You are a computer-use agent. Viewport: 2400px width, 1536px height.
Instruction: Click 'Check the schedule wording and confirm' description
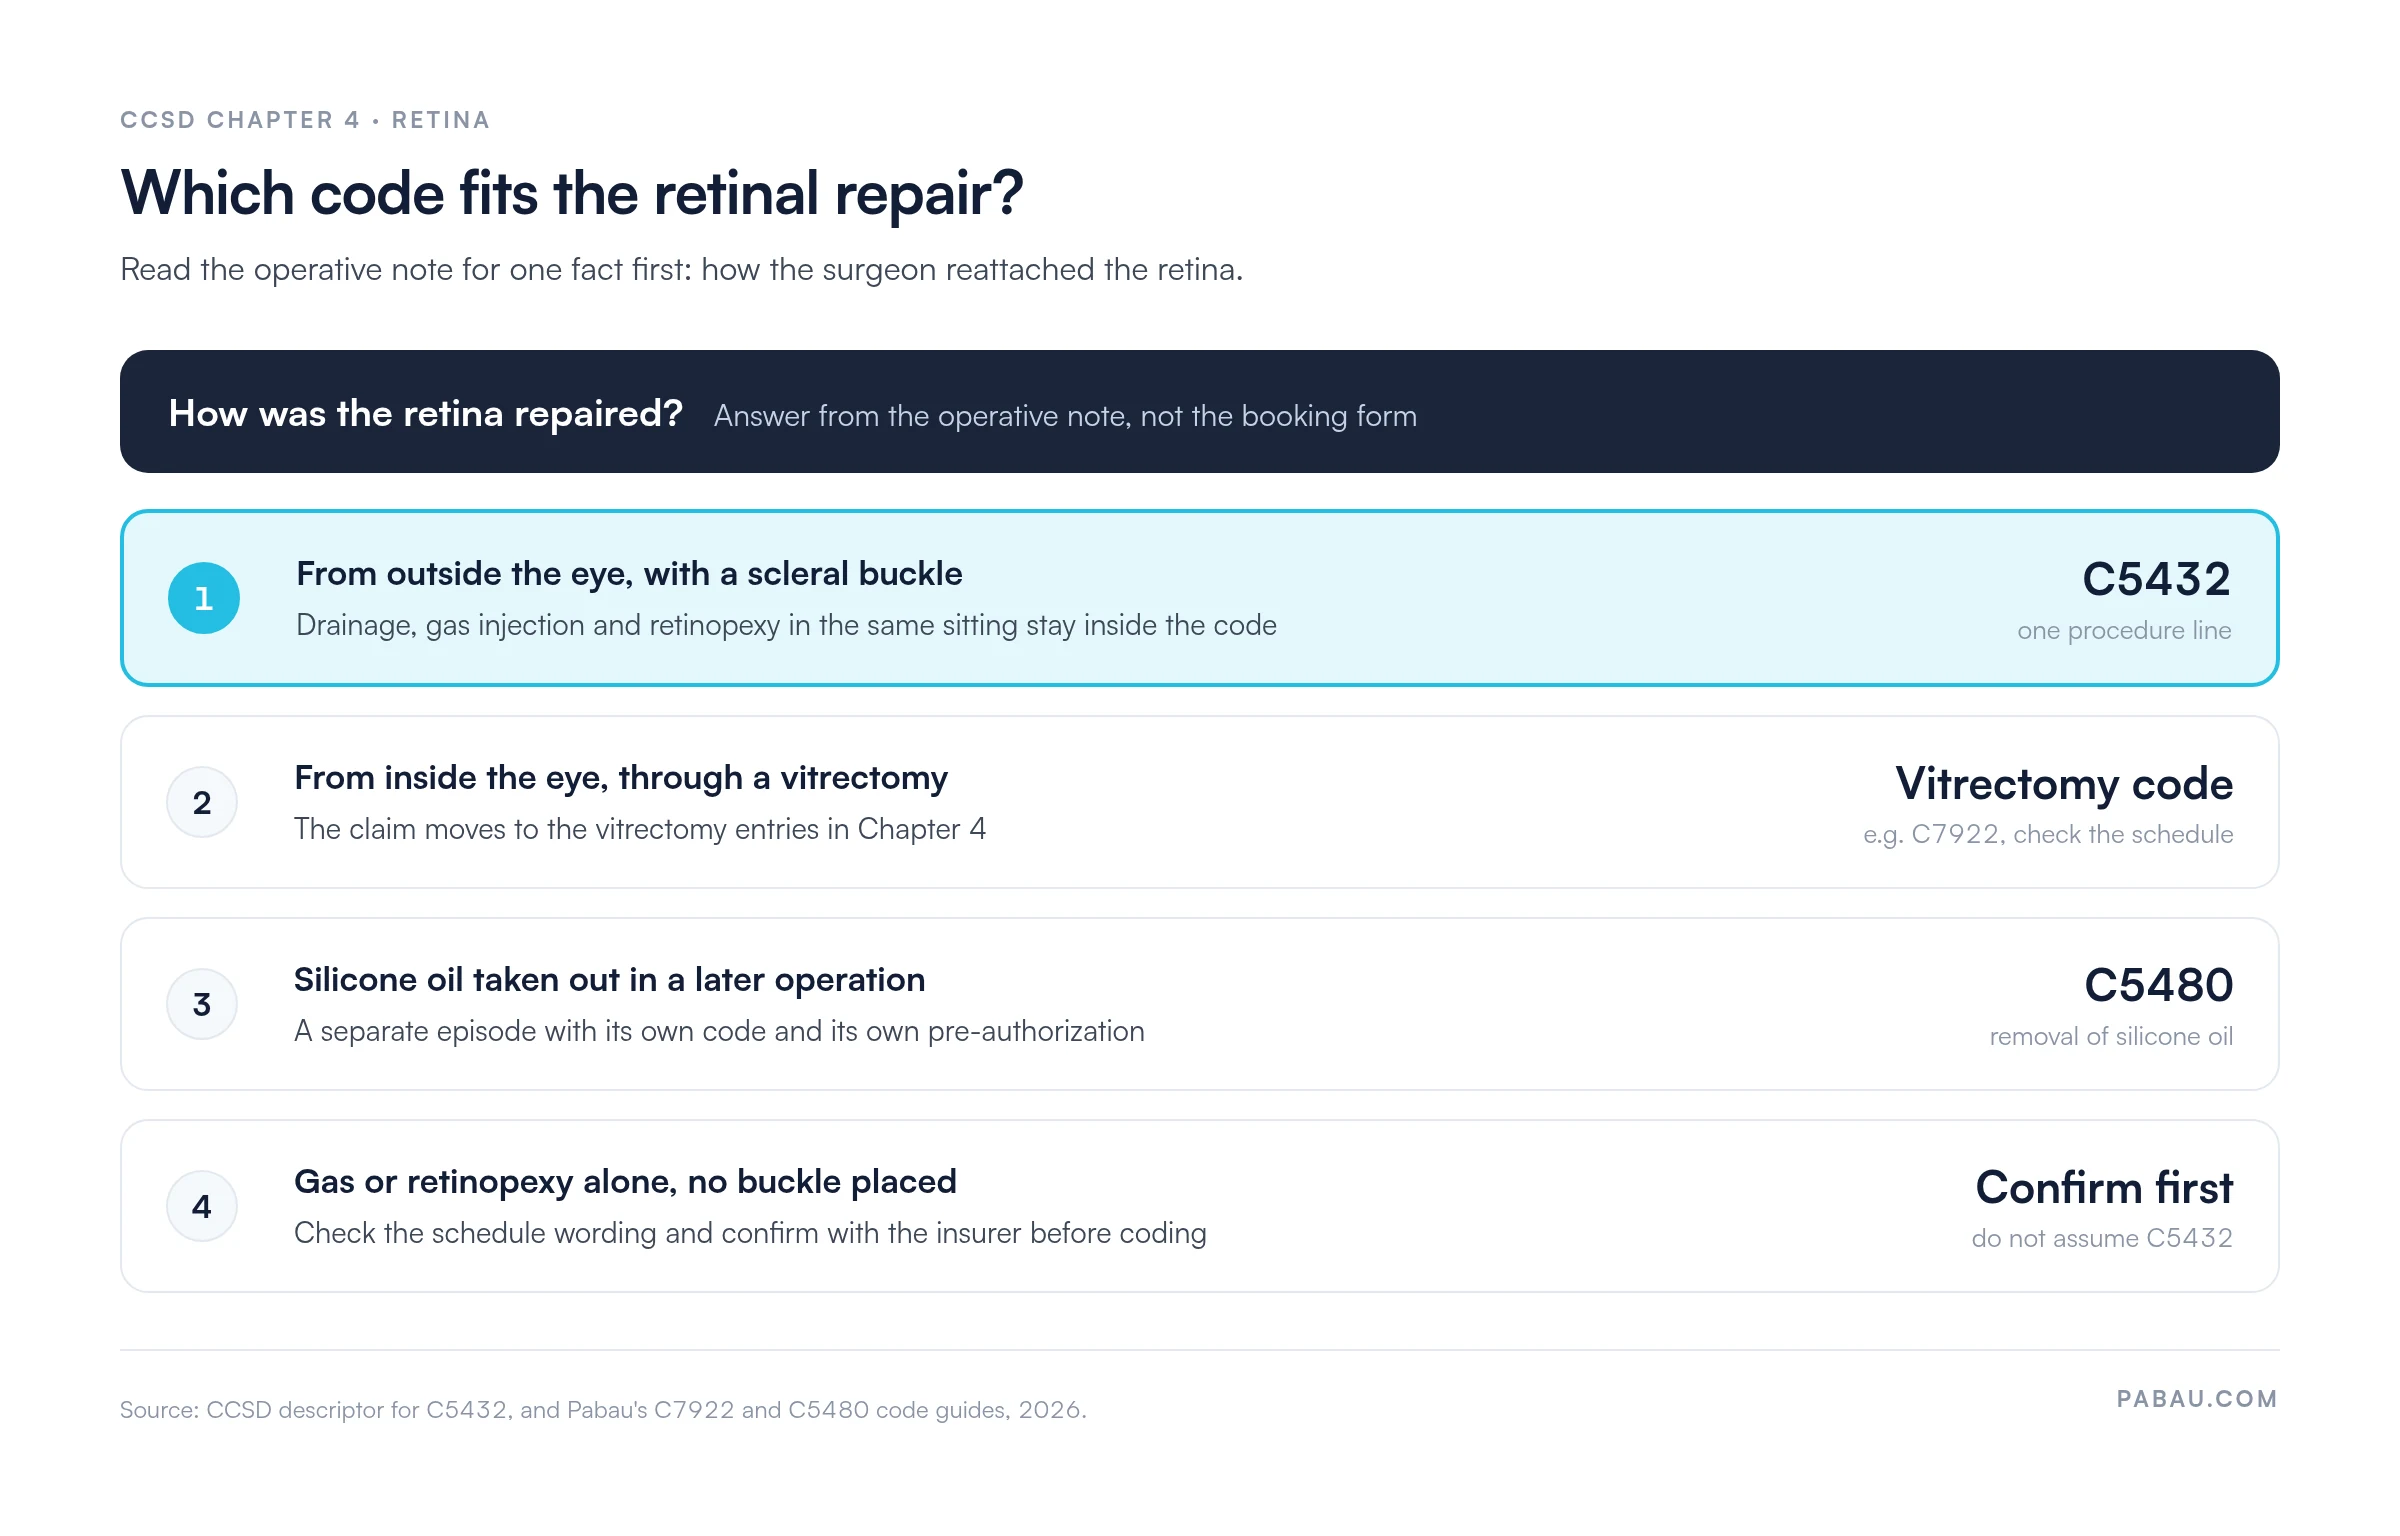pos(750,1233)
